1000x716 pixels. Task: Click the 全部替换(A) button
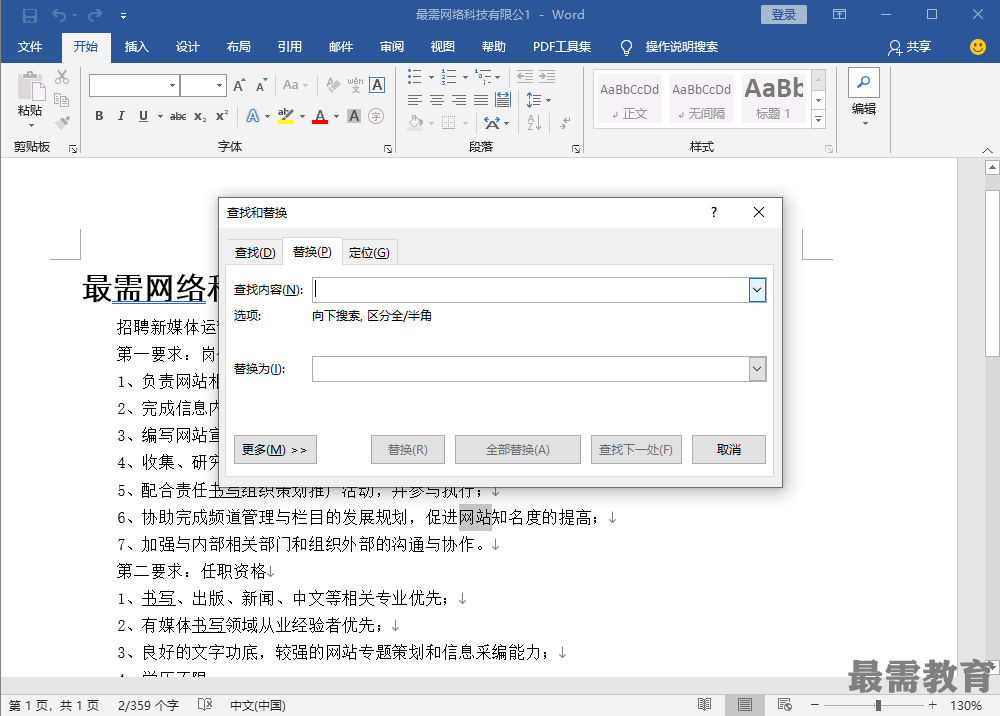click(517, 449)
